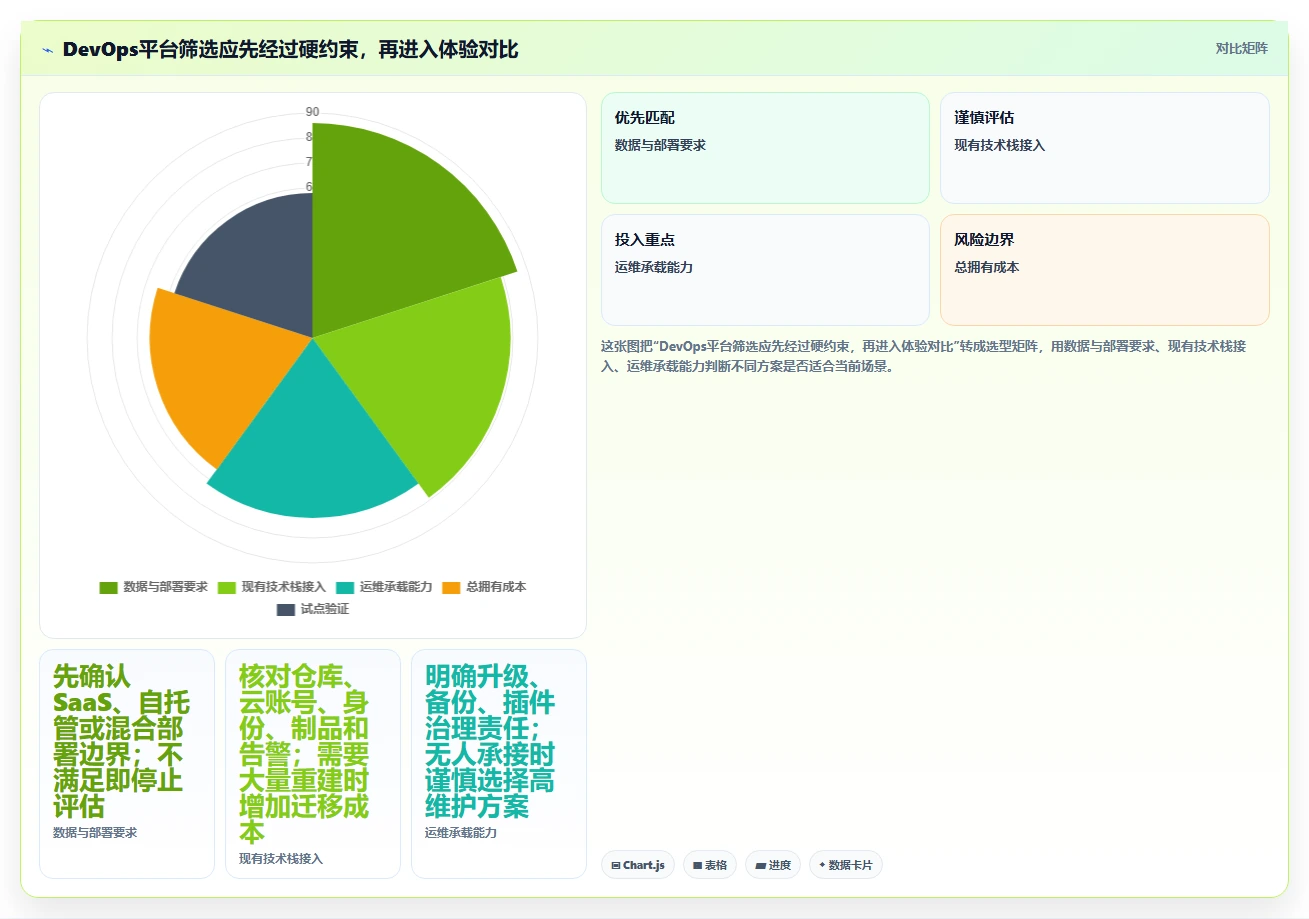Select the 数据卡片 tag chip
The height and width of the screenshot is (919, 1309).
click(x=846, y=865)
